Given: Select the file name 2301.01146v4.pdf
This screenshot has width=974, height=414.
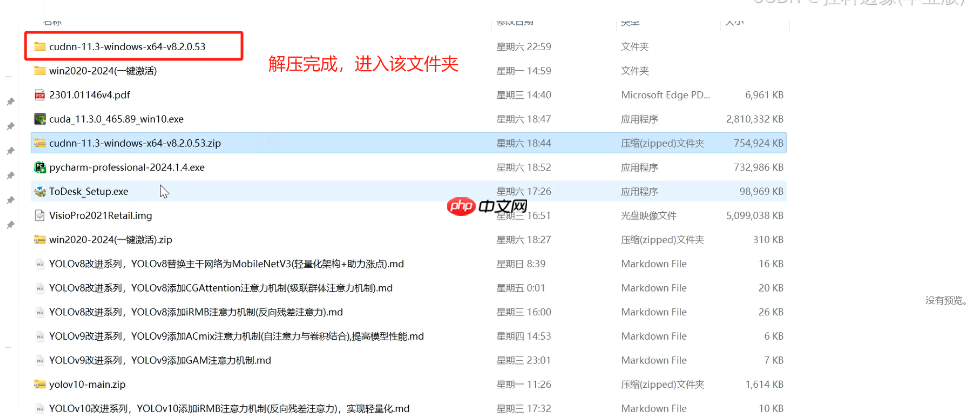Looking at the screenshot, I should coord(89,94).
